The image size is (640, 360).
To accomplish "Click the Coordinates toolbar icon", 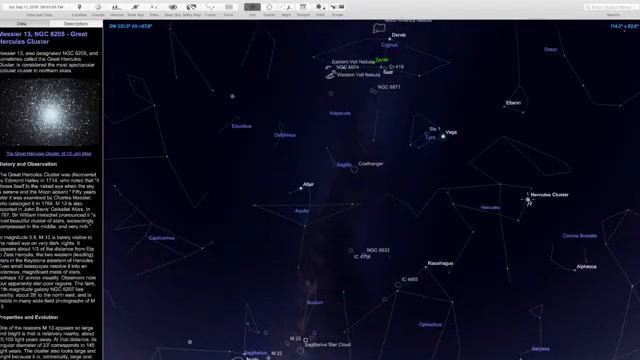I will tap(98, 7).
